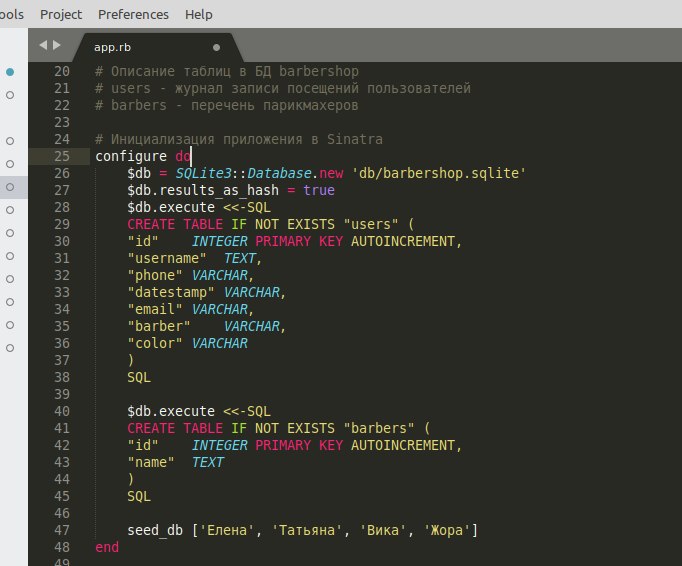This screenshot has width=682, height=566.
Task: Click the 'Жора' string
Action: coord(447,530)
